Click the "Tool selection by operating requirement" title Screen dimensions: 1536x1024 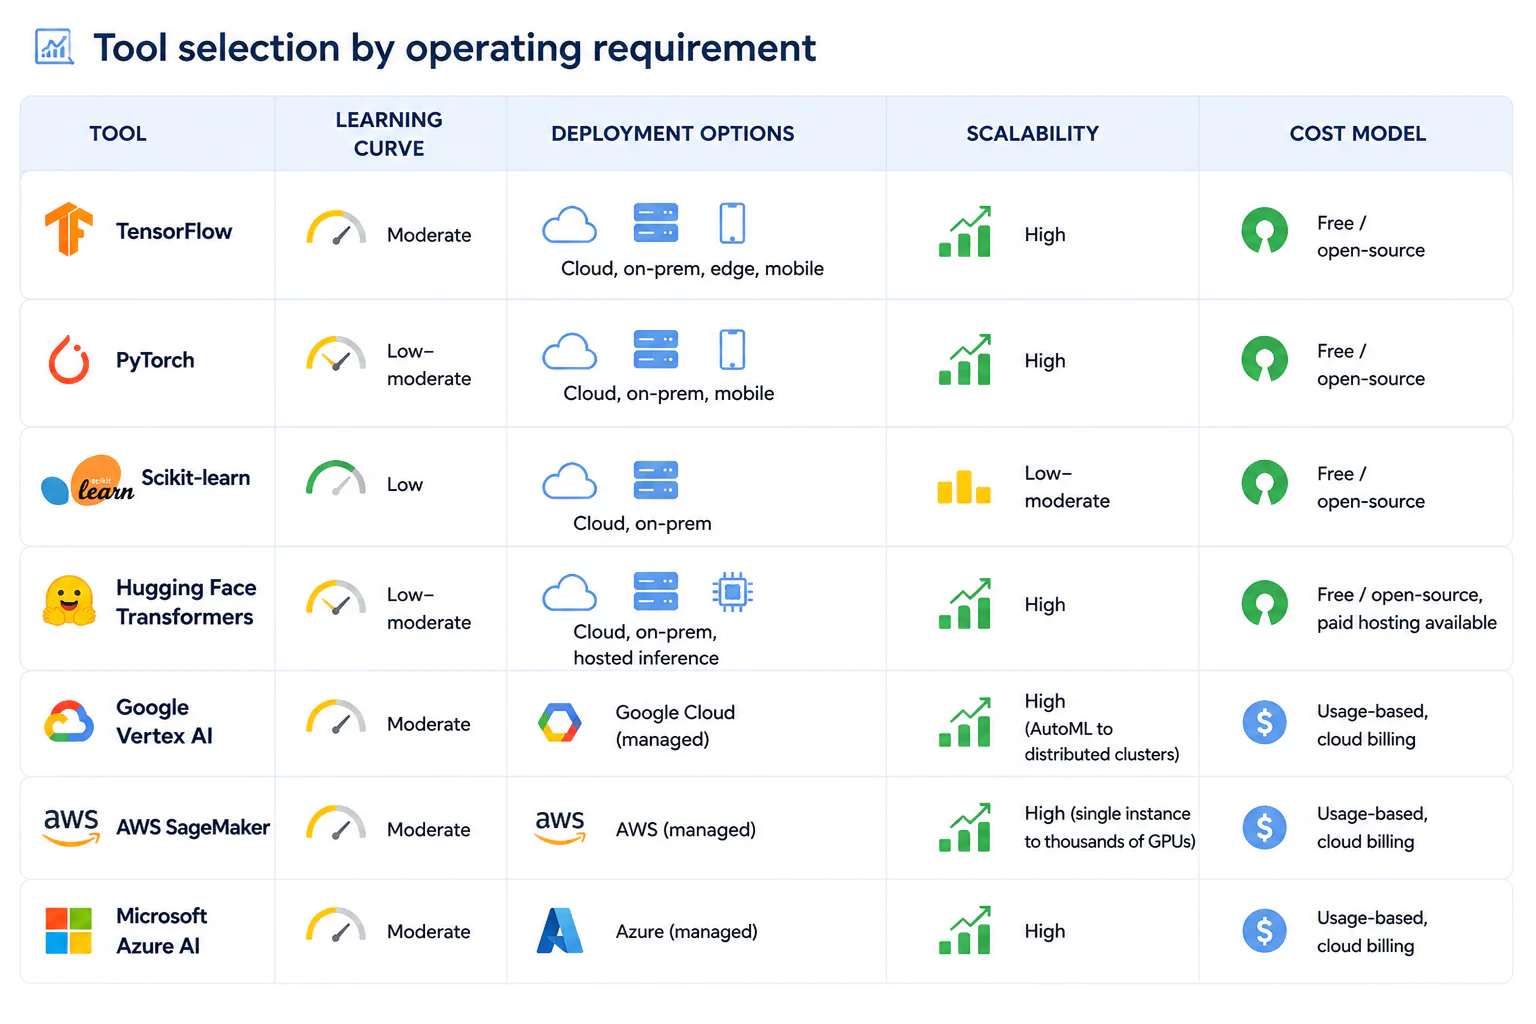[x=455, y=48]
